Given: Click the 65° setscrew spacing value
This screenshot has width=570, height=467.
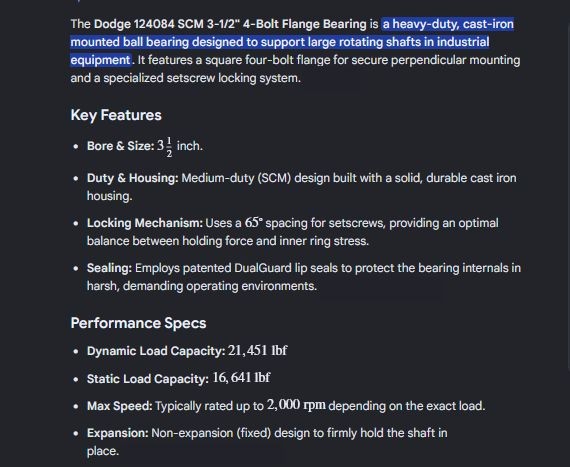Looking at the screenshot, I should tap(253, 222).
